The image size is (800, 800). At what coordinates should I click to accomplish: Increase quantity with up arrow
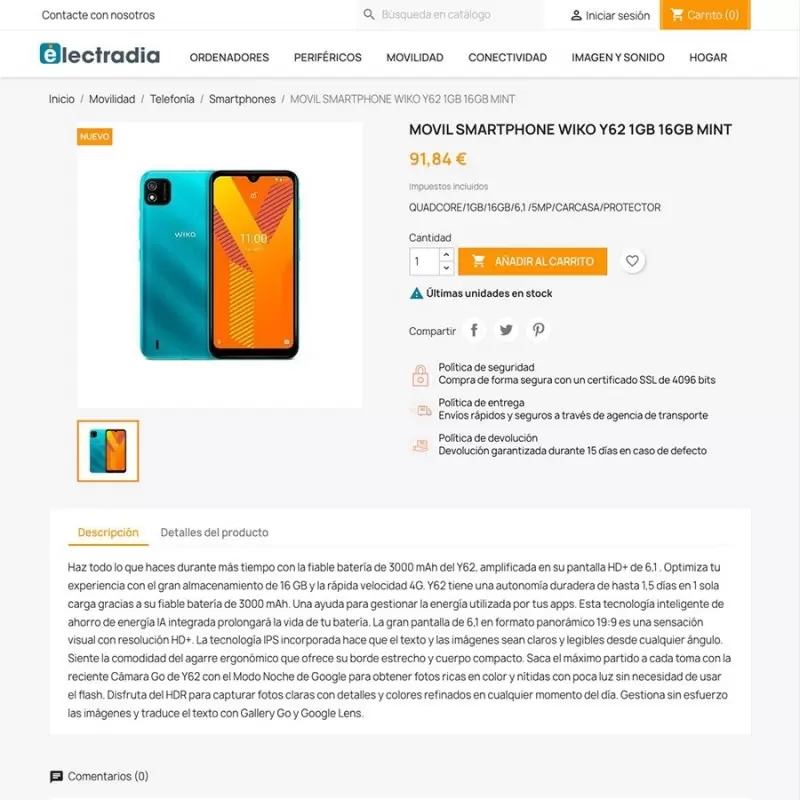(446, 254)
